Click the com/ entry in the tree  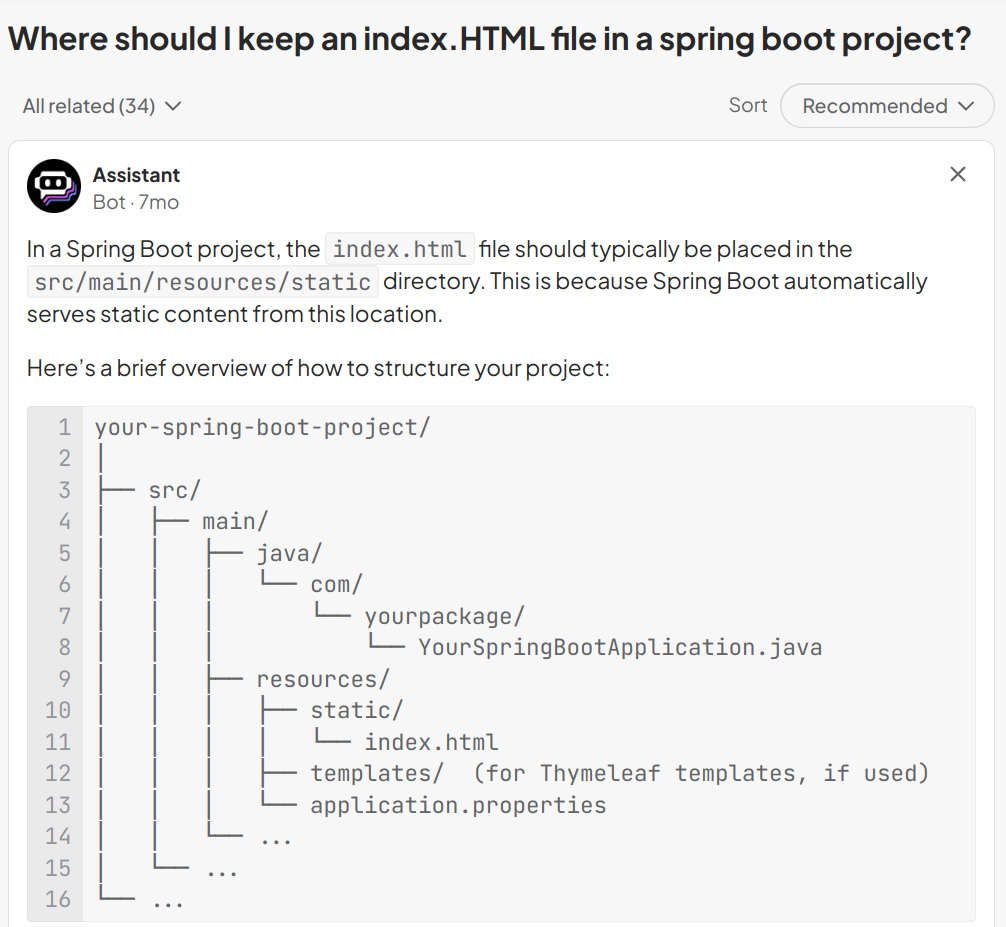click(x=337, y=584)
